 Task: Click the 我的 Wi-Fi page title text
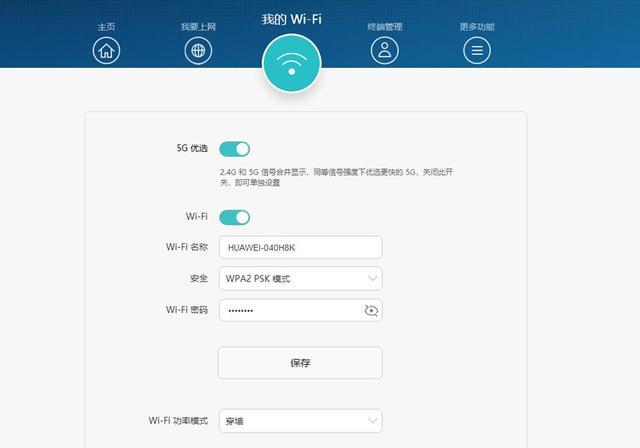coord(291,19)
